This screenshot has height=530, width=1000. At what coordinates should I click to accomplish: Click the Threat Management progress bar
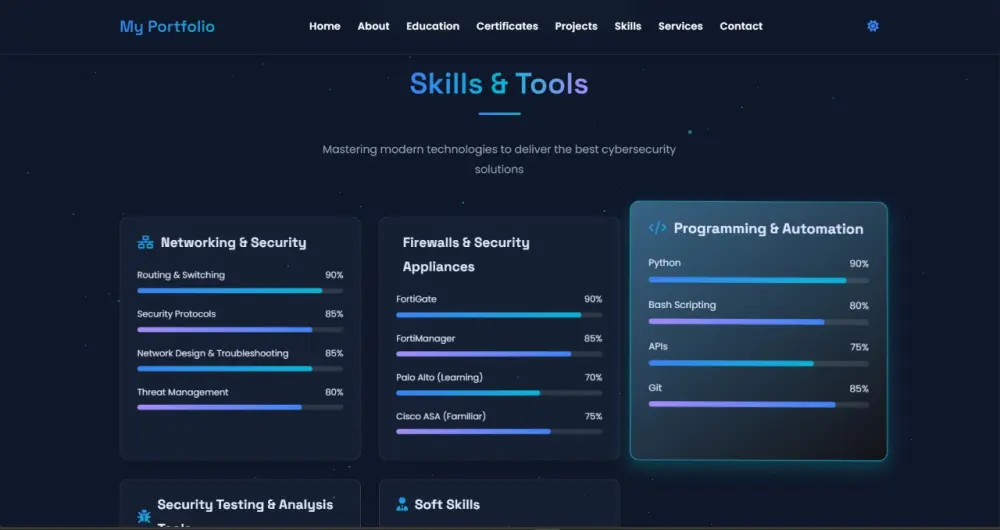tap(240, 407)
